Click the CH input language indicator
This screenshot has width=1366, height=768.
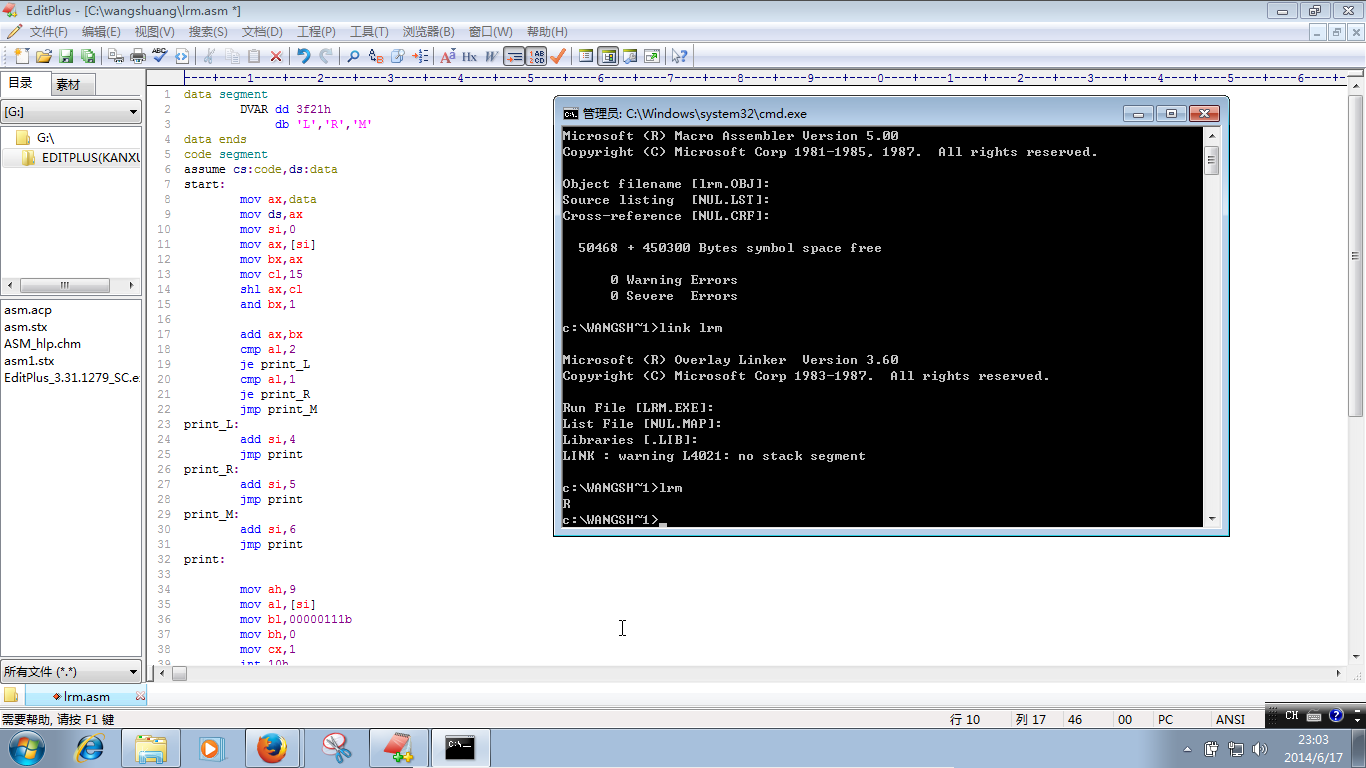pyautogui.click(x=1292, y=715)
